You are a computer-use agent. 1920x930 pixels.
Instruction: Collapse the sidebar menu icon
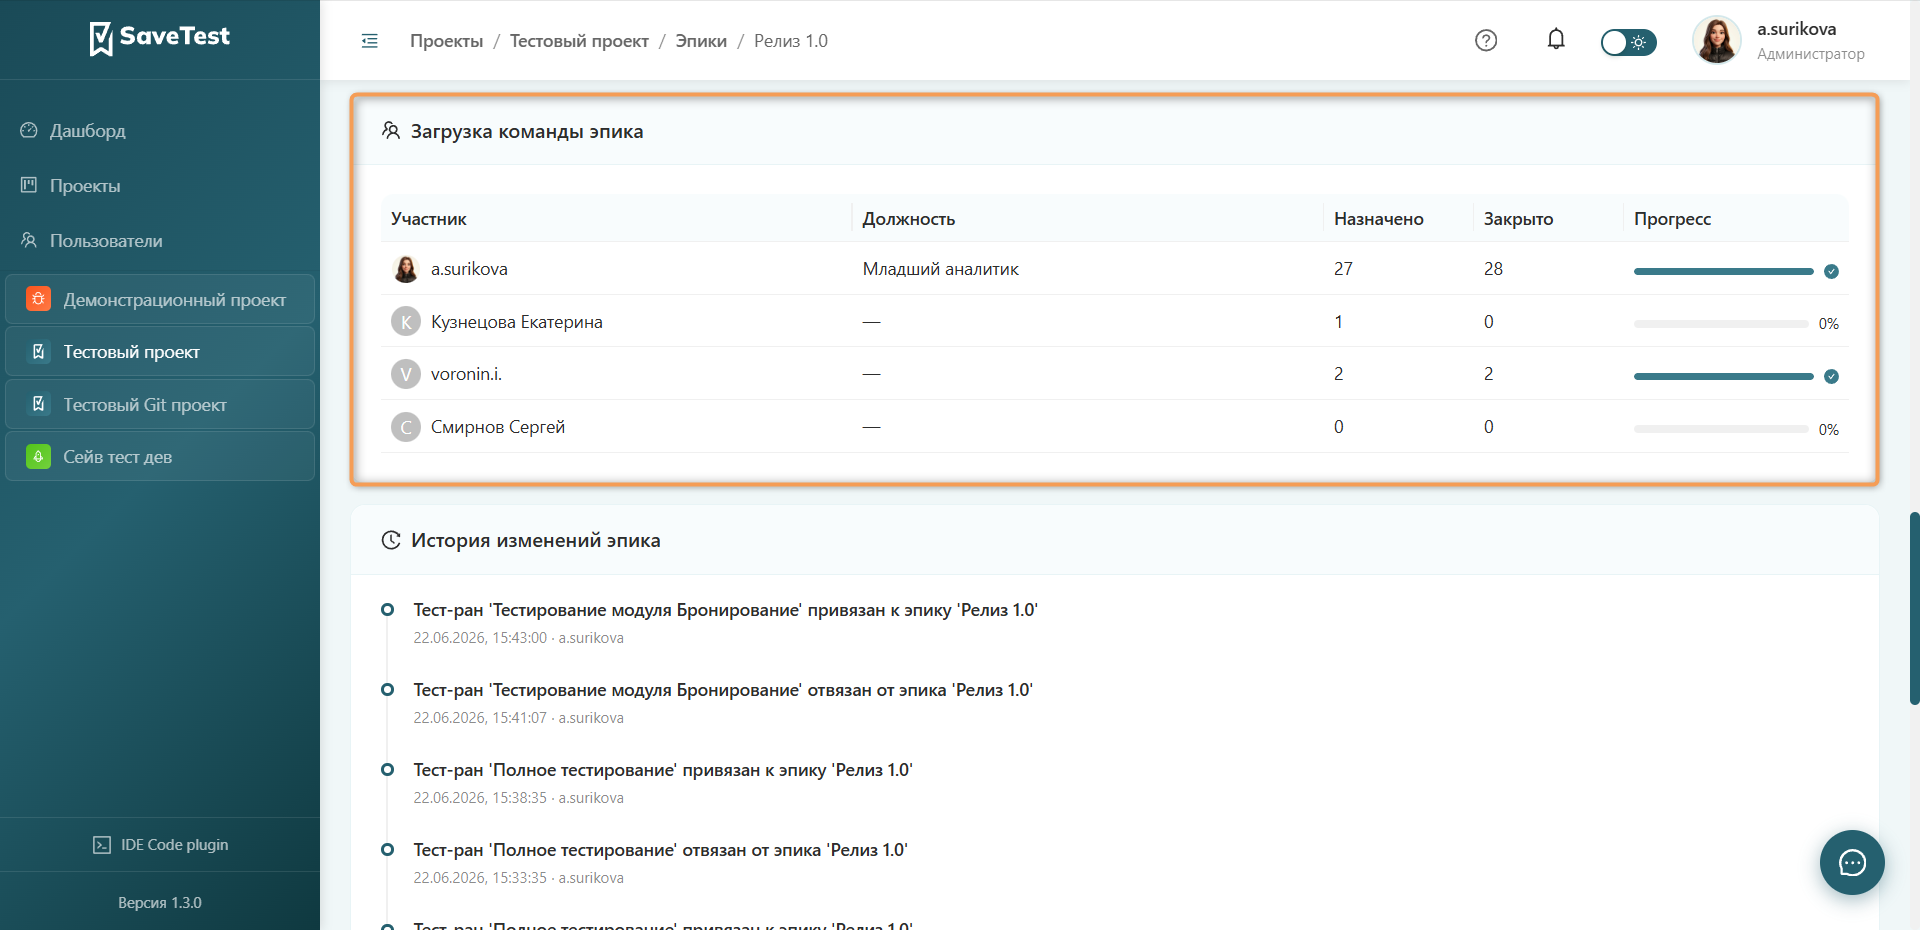point(370,41)
